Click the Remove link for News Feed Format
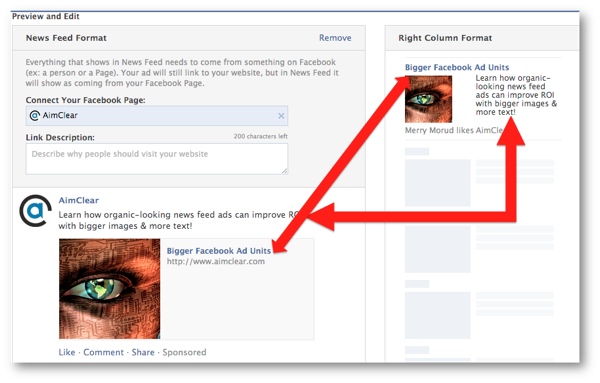Screen dimensions: 600x383 [335, 38]
